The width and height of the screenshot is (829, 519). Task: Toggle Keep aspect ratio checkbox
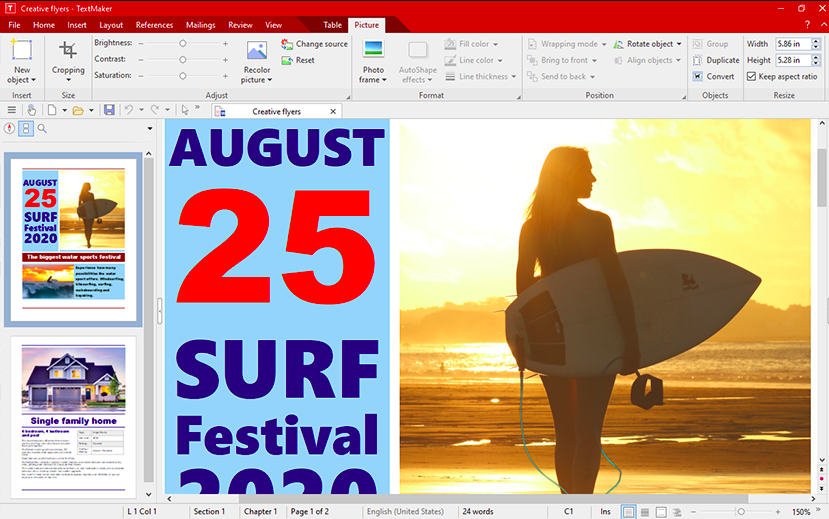coord(751,76)
